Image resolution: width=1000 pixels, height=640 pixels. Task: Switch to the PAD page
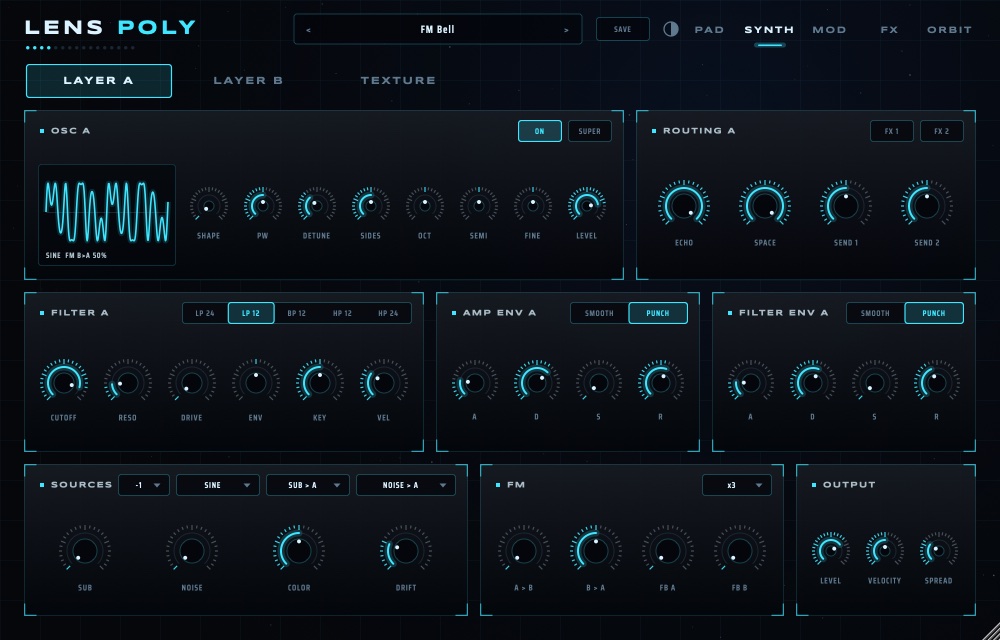click(709, 29)
